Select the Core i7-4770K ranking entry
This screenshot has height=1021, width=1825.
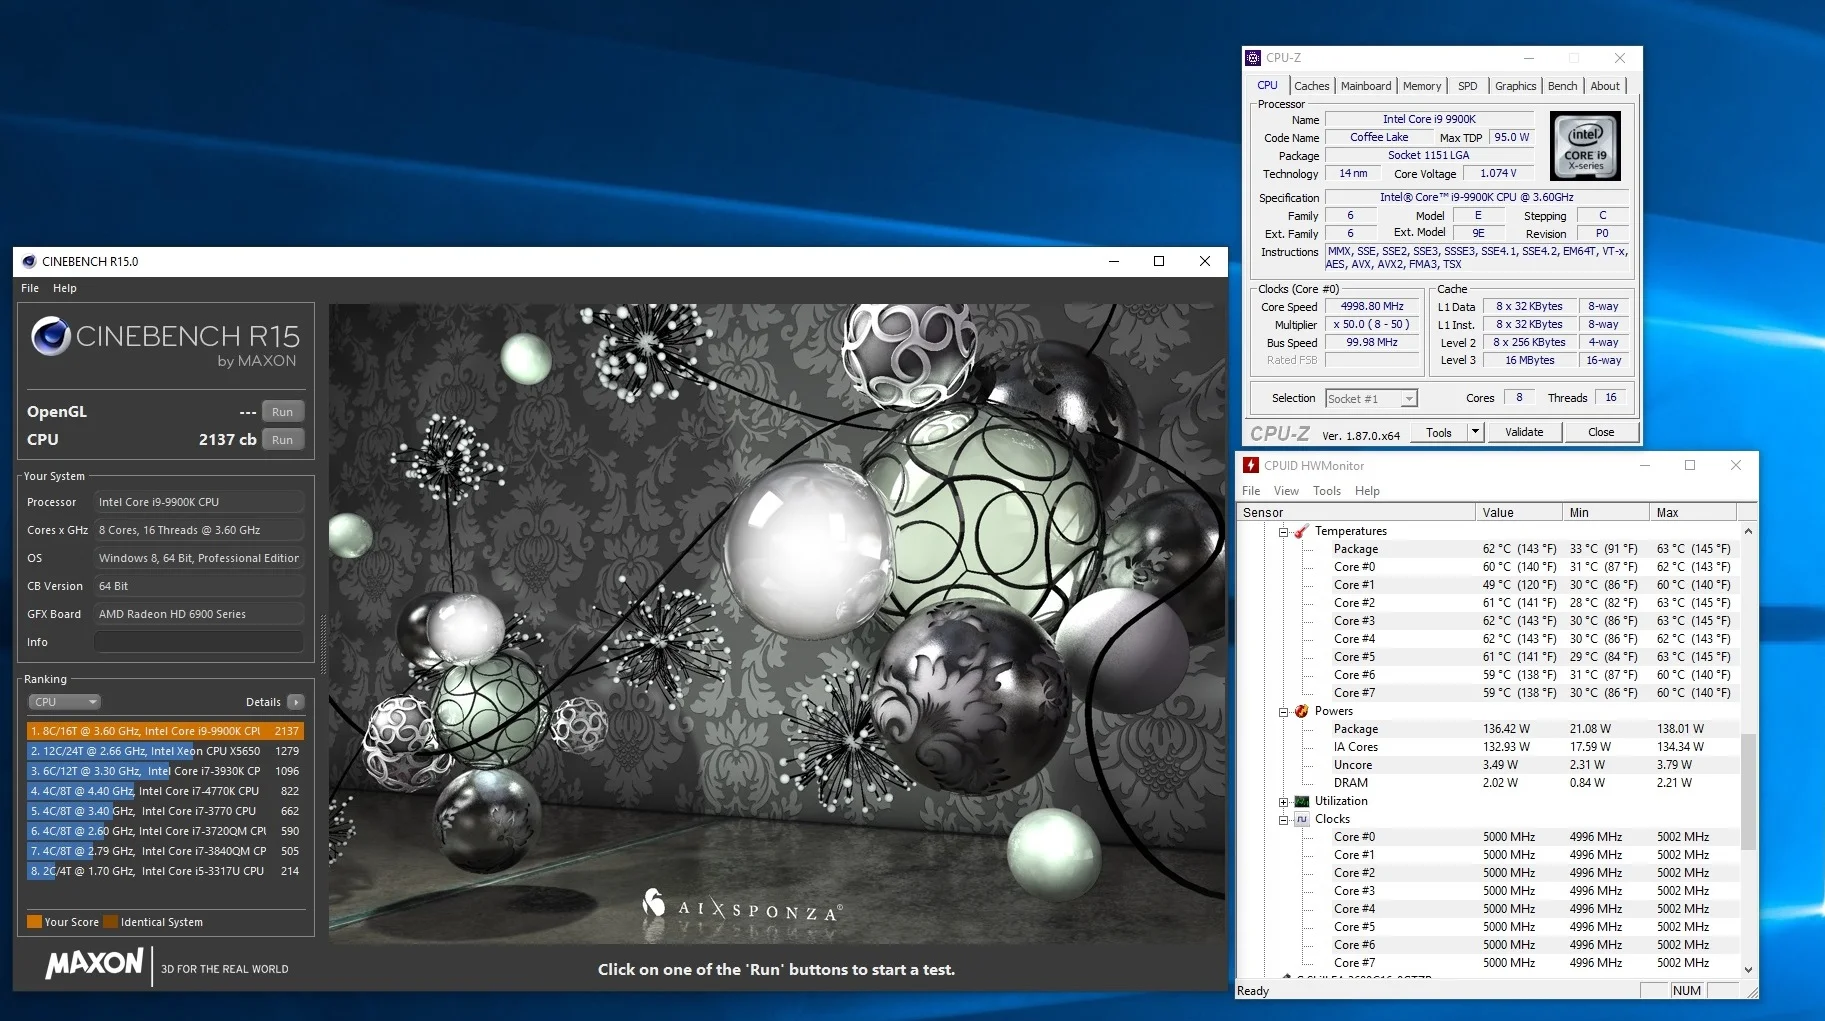pos(165,791)
